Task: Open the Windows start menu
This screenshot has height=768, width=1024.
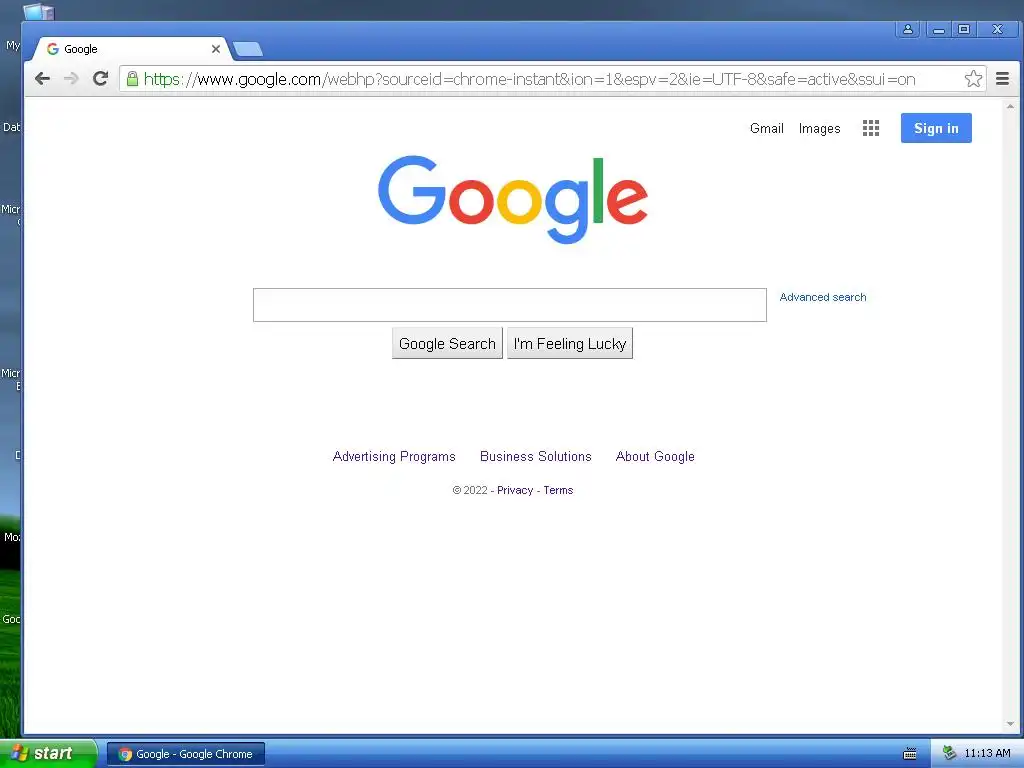Action: click(48, 754)
